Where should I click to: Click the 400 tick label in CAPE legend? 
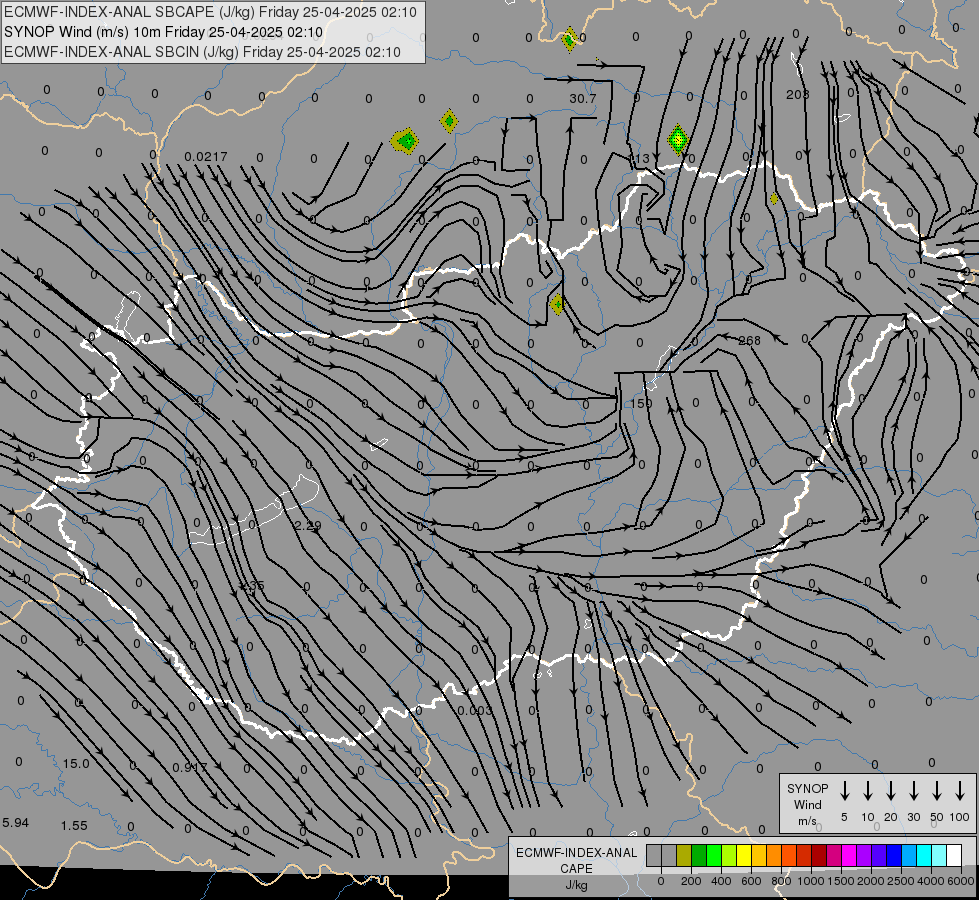pos(721,881)
